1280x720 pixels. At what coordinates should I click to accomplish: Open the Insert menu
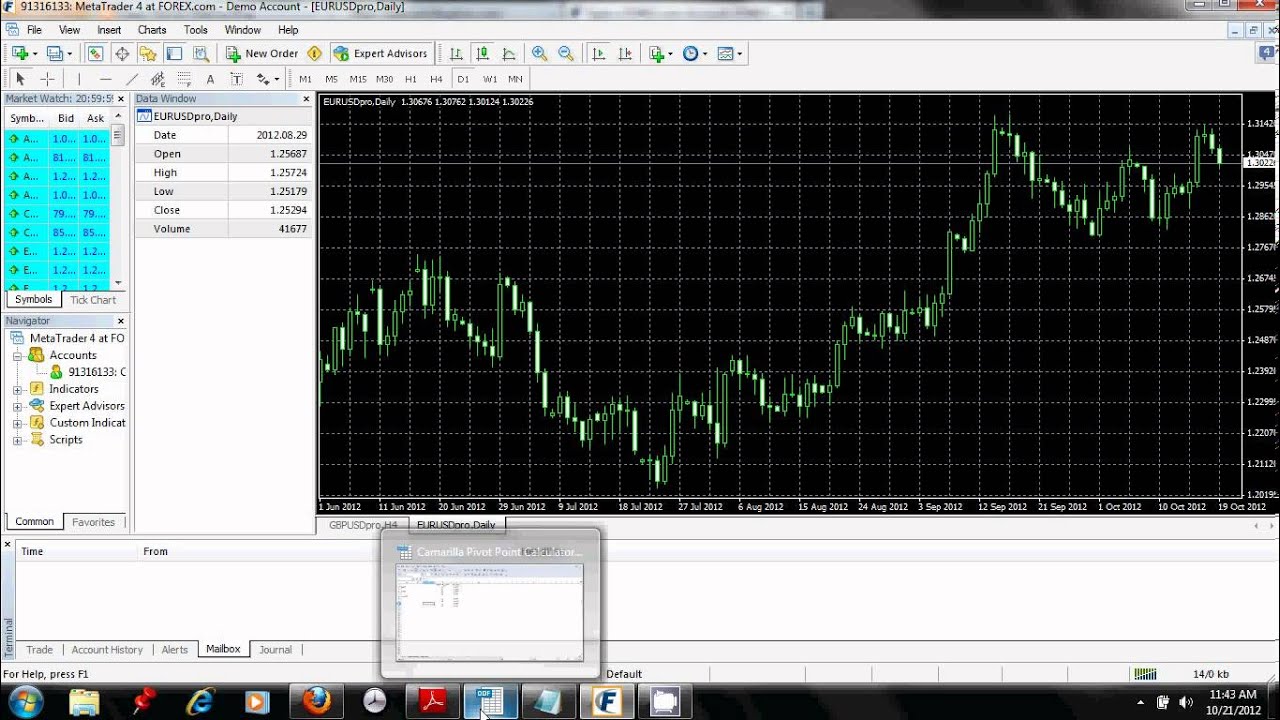109,30
